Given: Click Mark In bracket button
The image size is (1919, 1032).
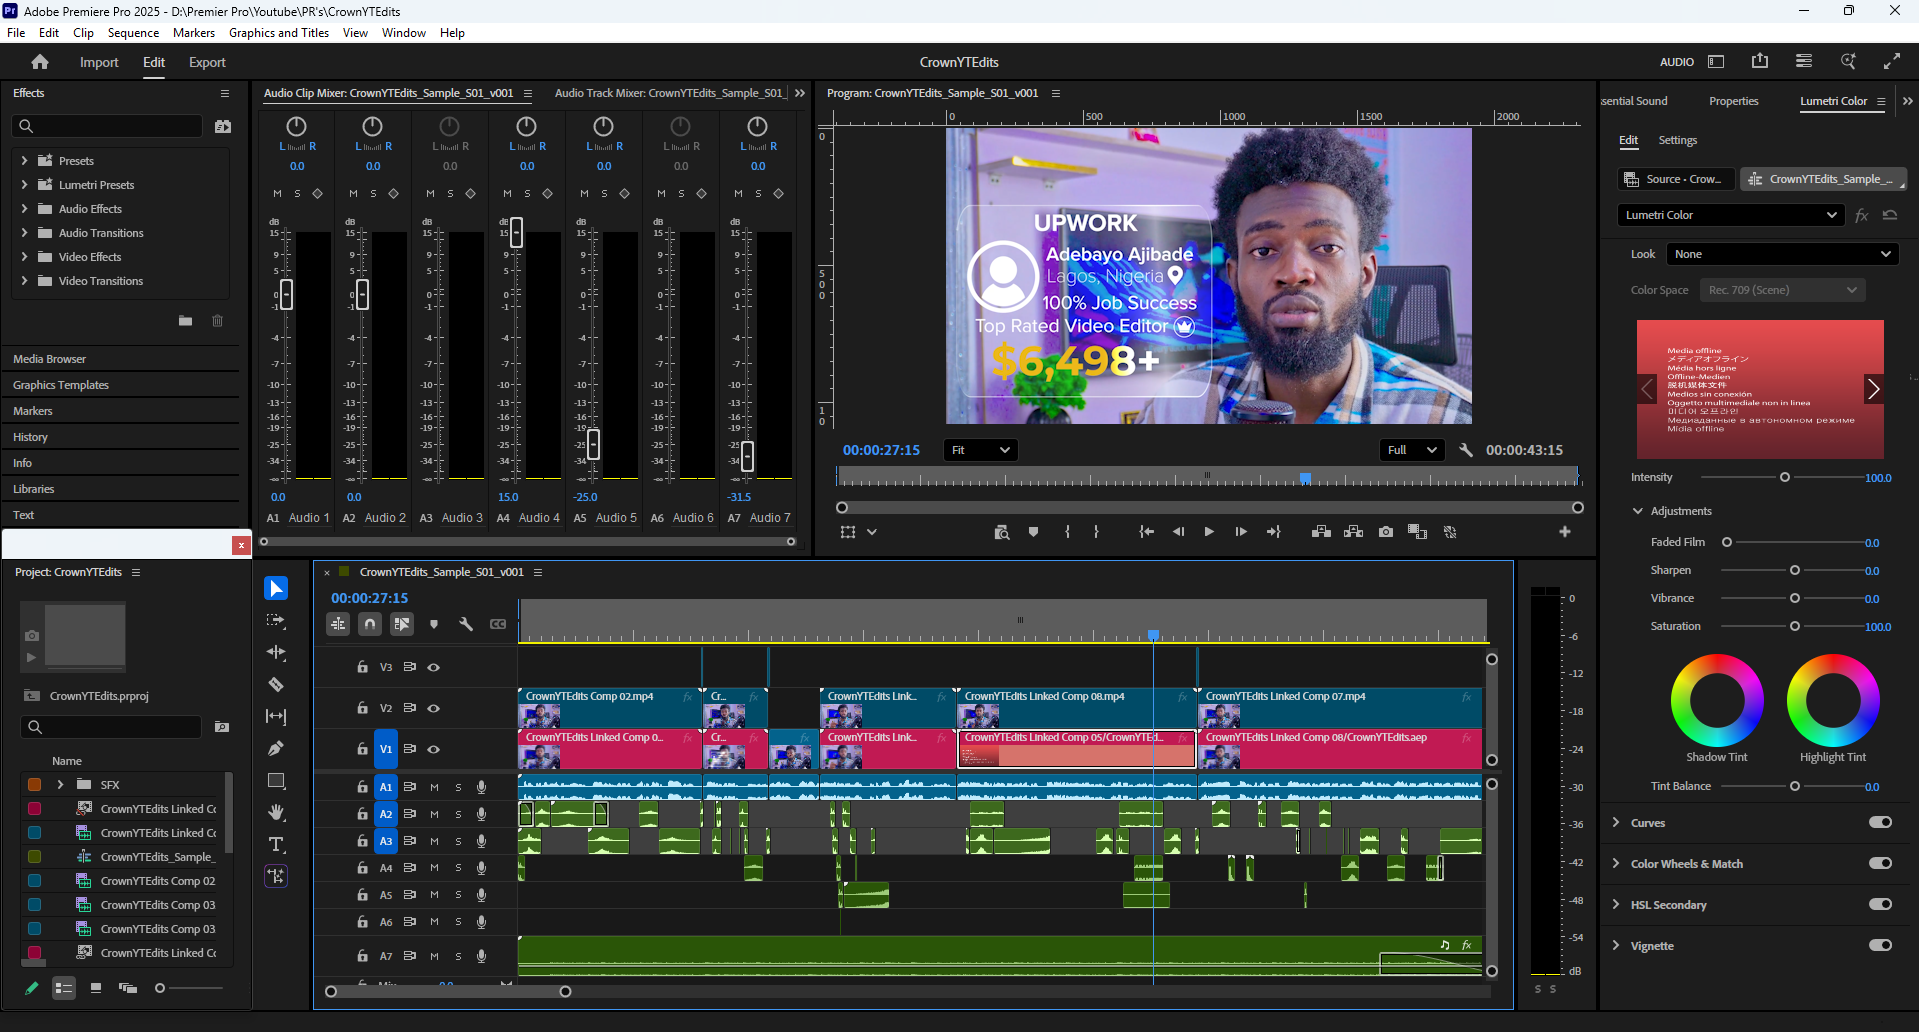Looking at the screenshot, I should 1068,532.
